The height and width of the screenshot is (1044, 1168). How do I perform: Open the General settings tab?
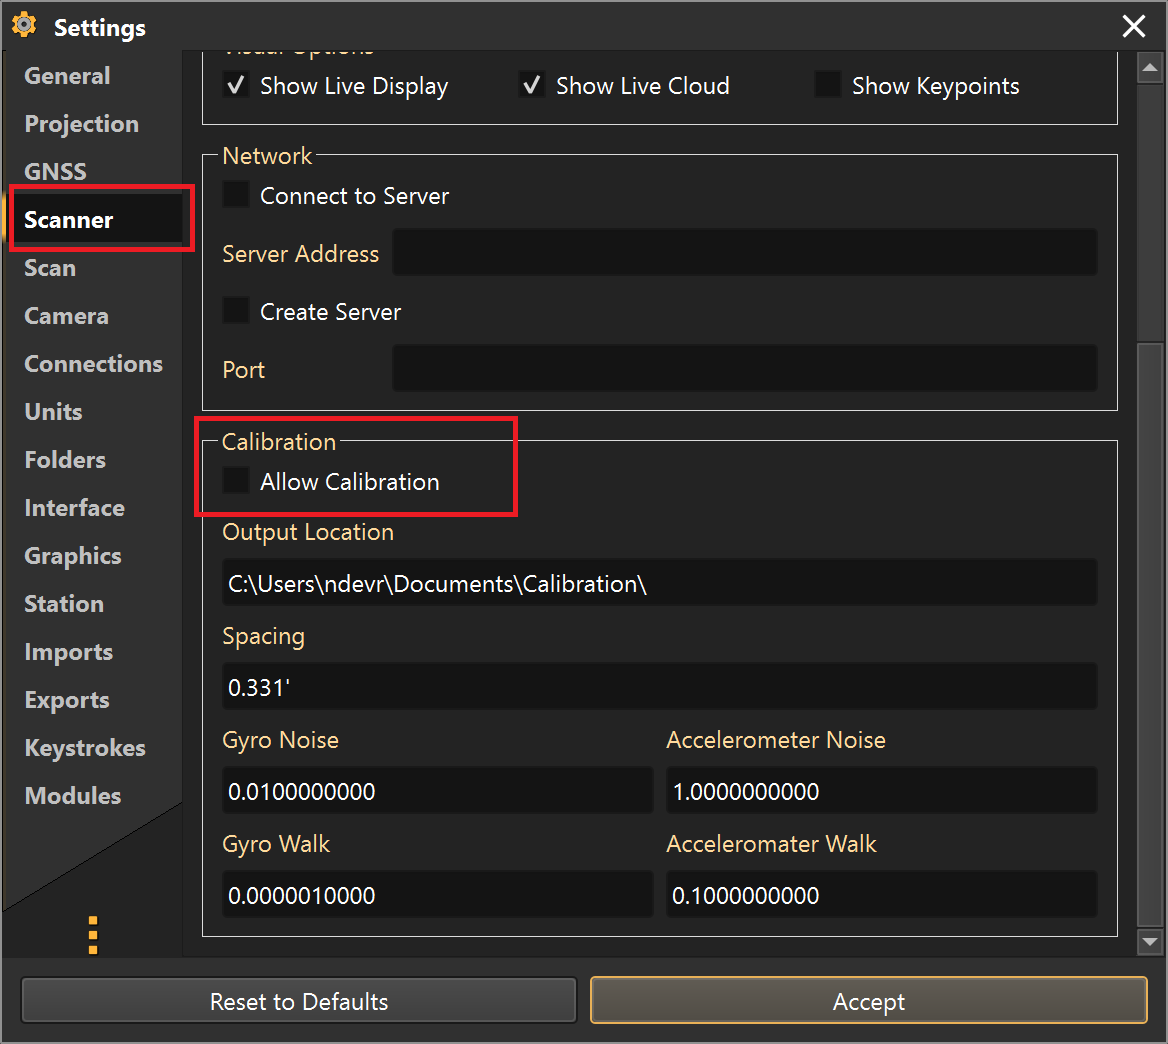click(x=67, y=76)
